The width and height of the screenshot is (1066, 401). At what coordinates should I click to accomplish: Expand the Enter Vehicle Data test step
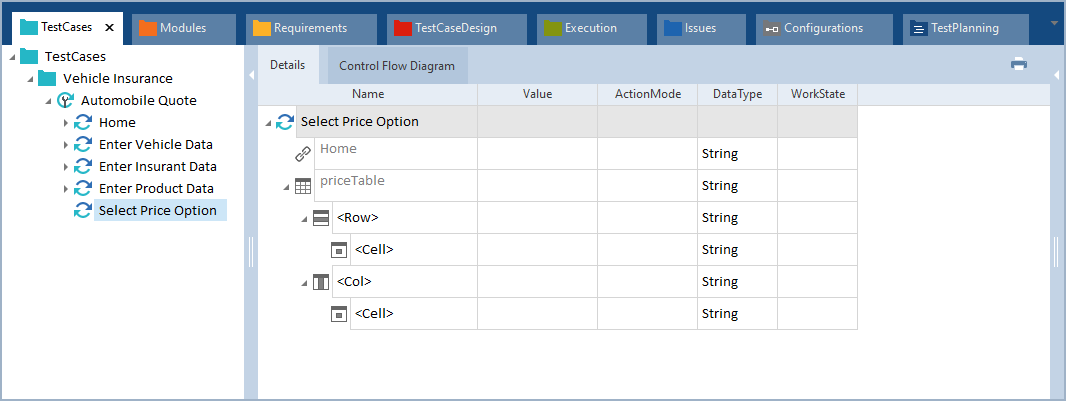coord(66,145)
